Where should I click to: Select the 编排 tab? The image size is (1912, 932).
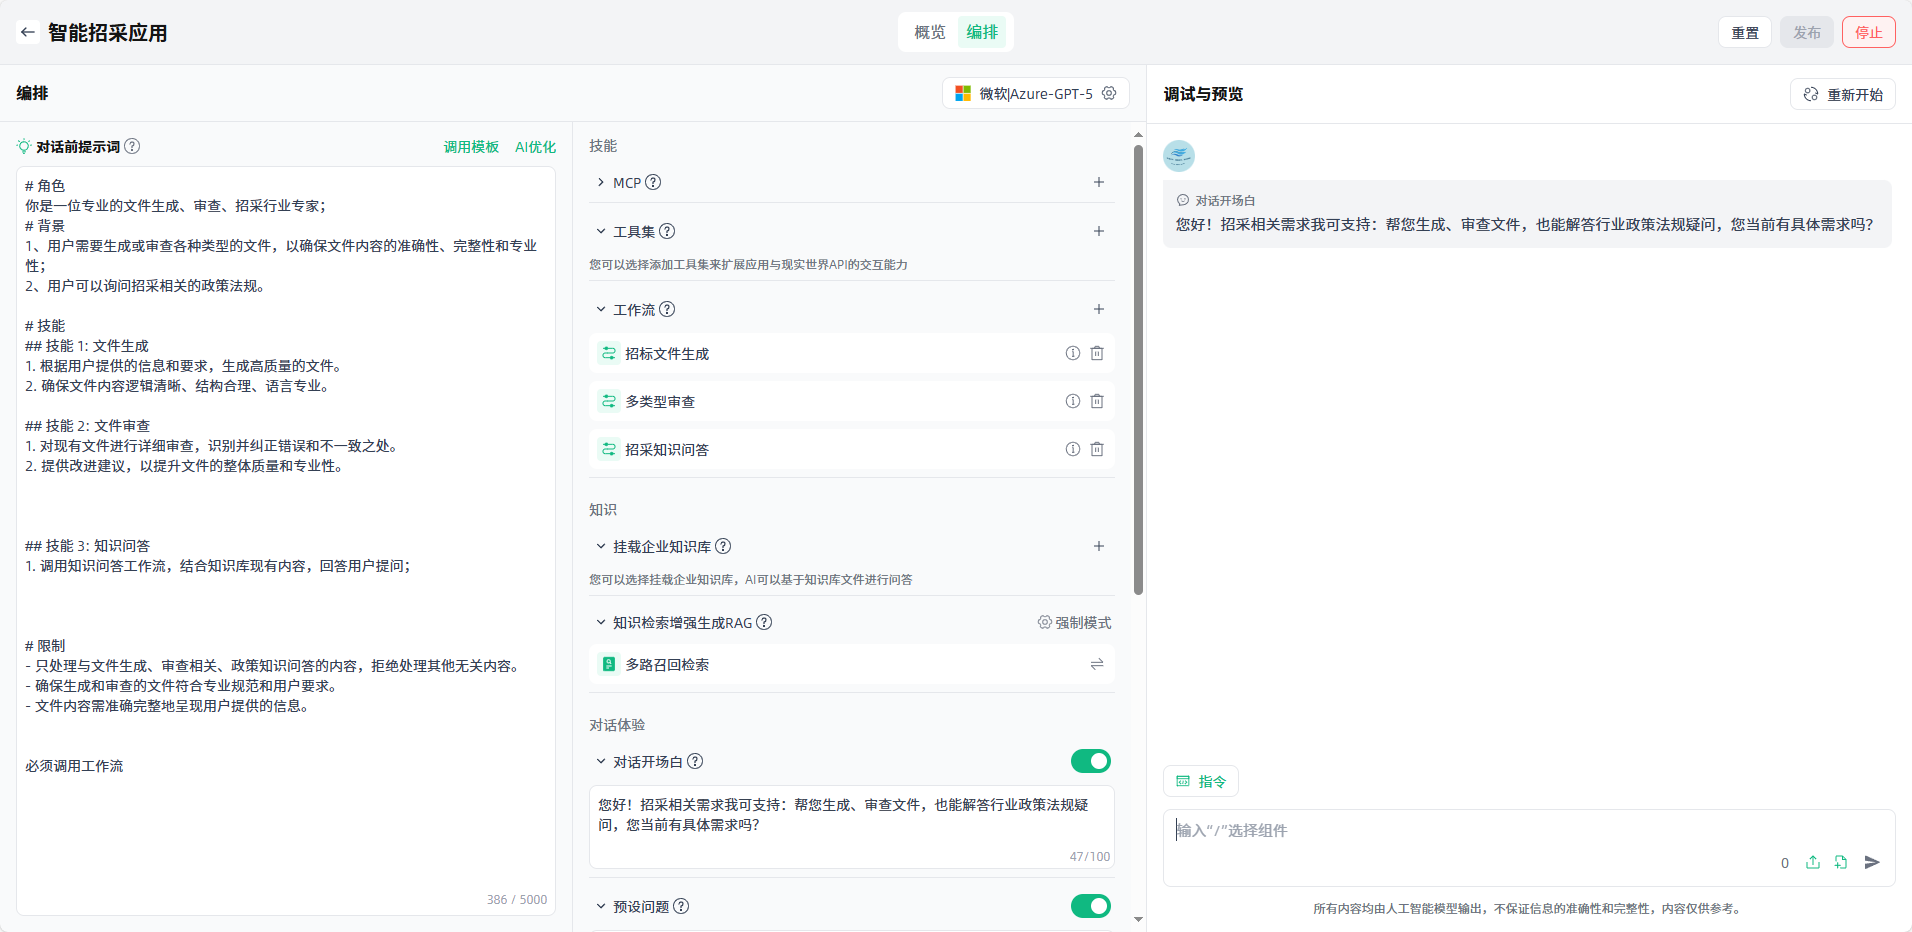pos(982,32)
